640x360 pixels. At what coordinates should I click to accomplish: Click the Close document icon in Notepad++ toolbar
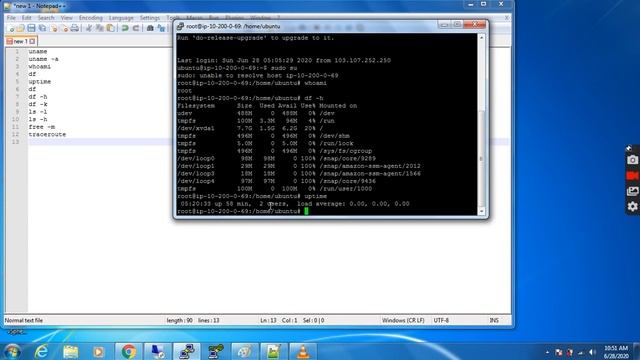point(53,28)
